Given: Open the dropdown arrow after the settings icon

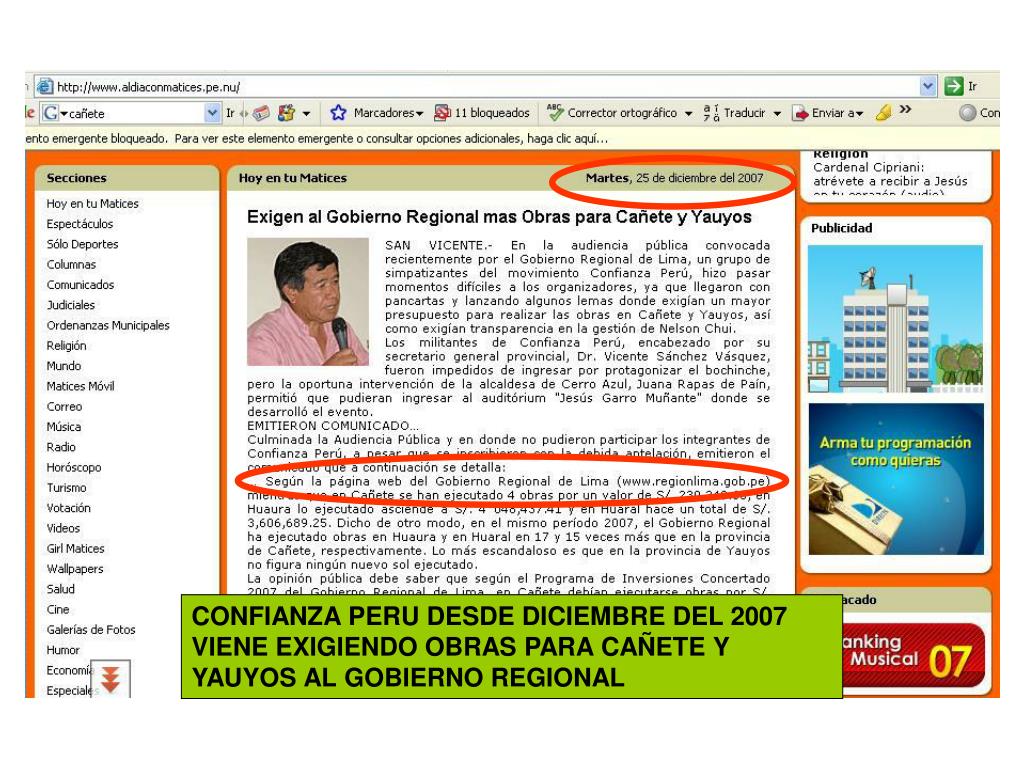Looking at the screenshot, I should point(306,114).
